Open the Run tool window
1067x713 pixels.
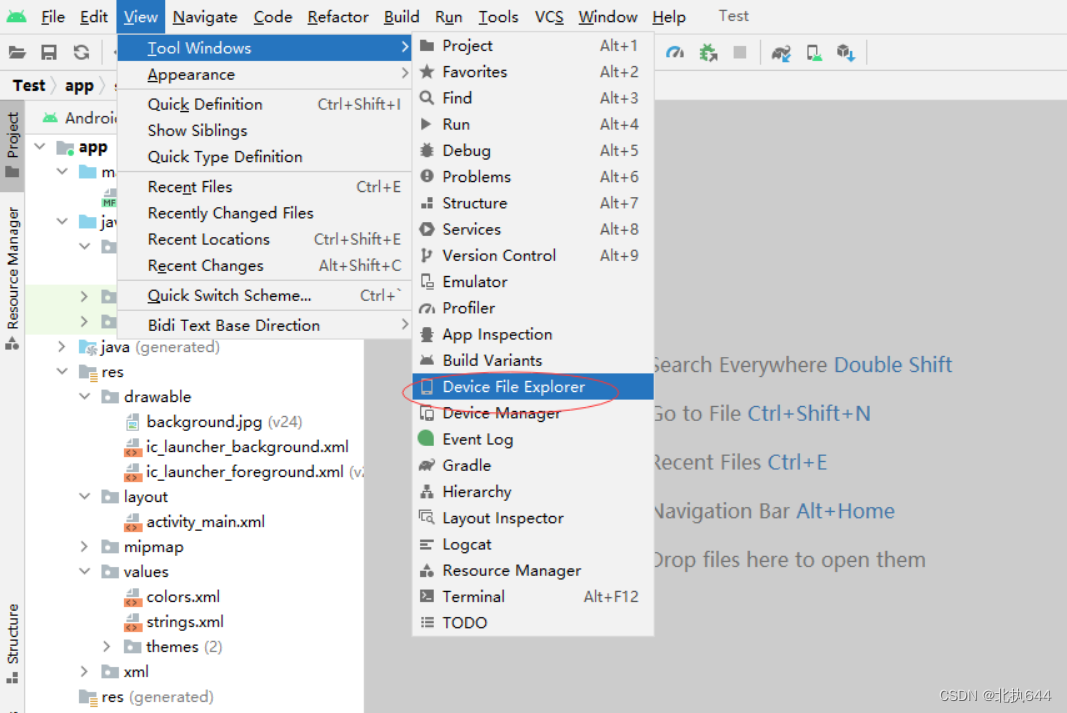click(x=533, y=125)
